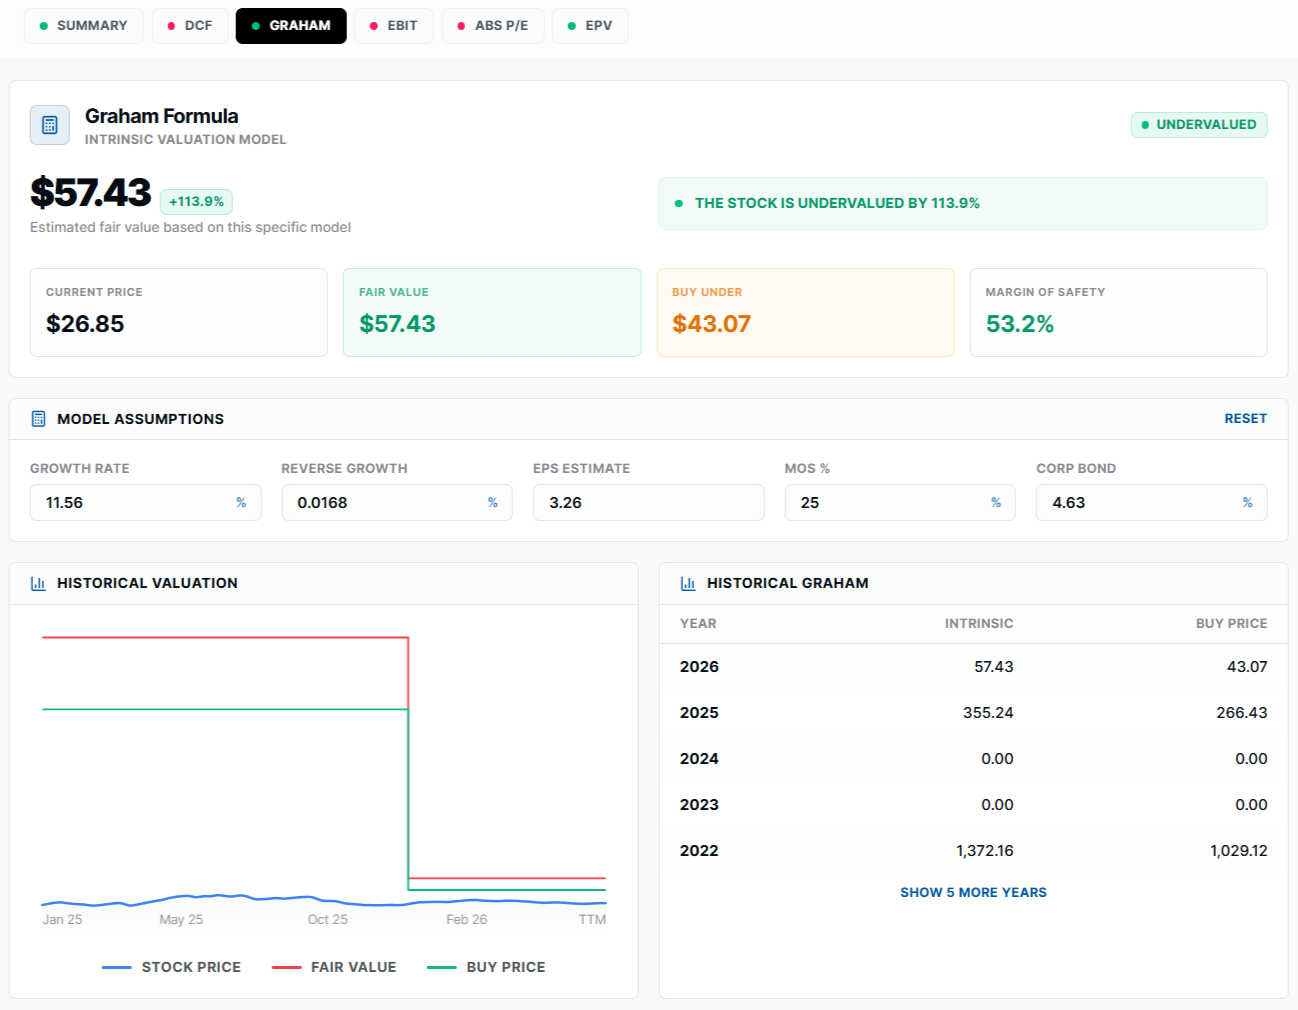Click the Jan 25 axis label
The image size is (1298, 1010).
click(62, 919)
